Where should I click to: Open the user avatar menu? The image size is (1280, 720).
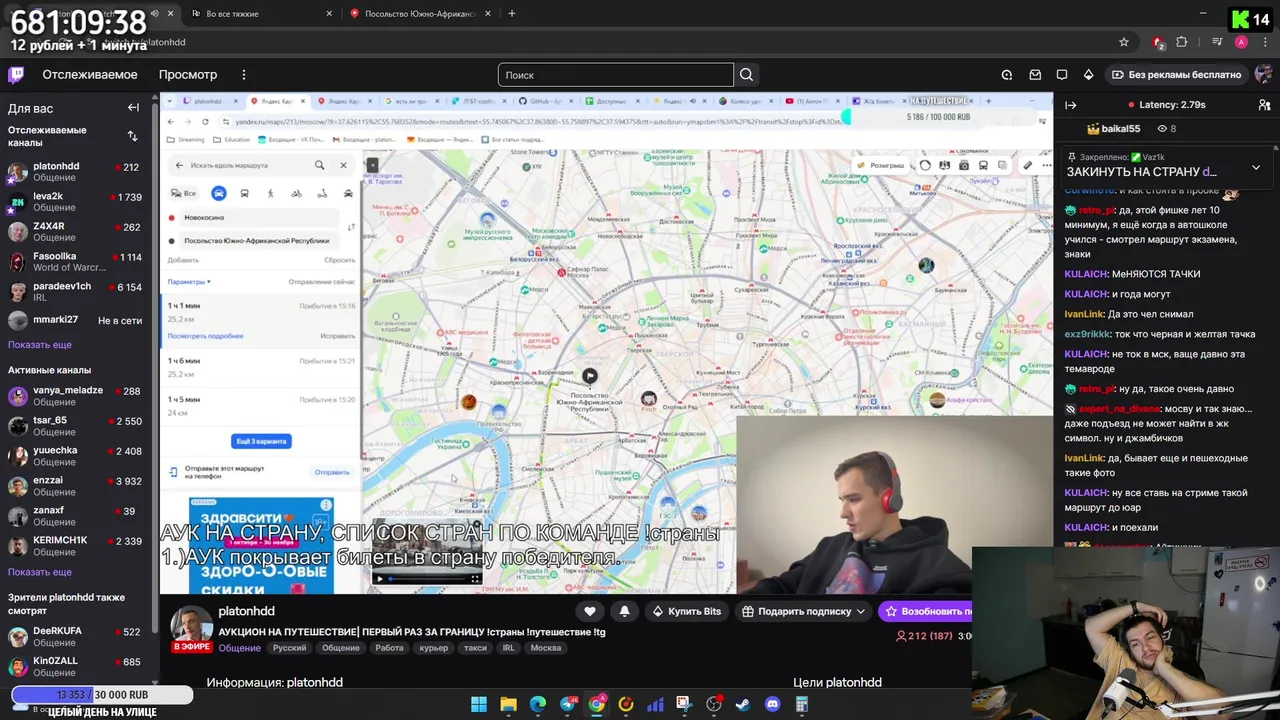pos(1264,75)
